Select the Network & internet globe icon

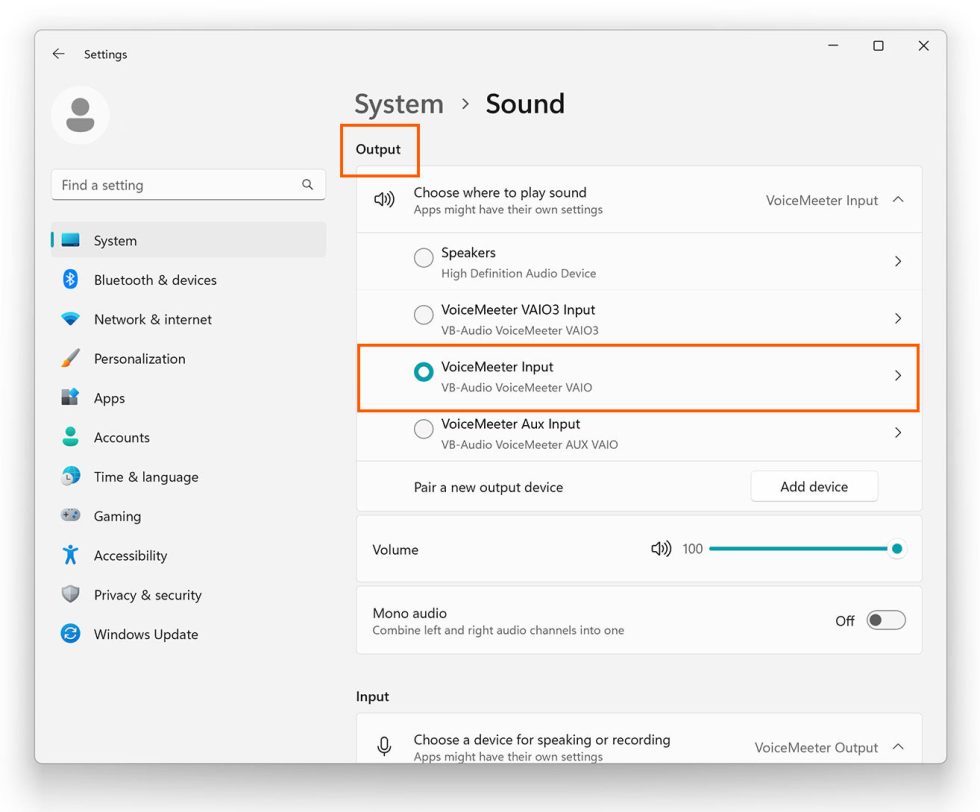[70, 319]
